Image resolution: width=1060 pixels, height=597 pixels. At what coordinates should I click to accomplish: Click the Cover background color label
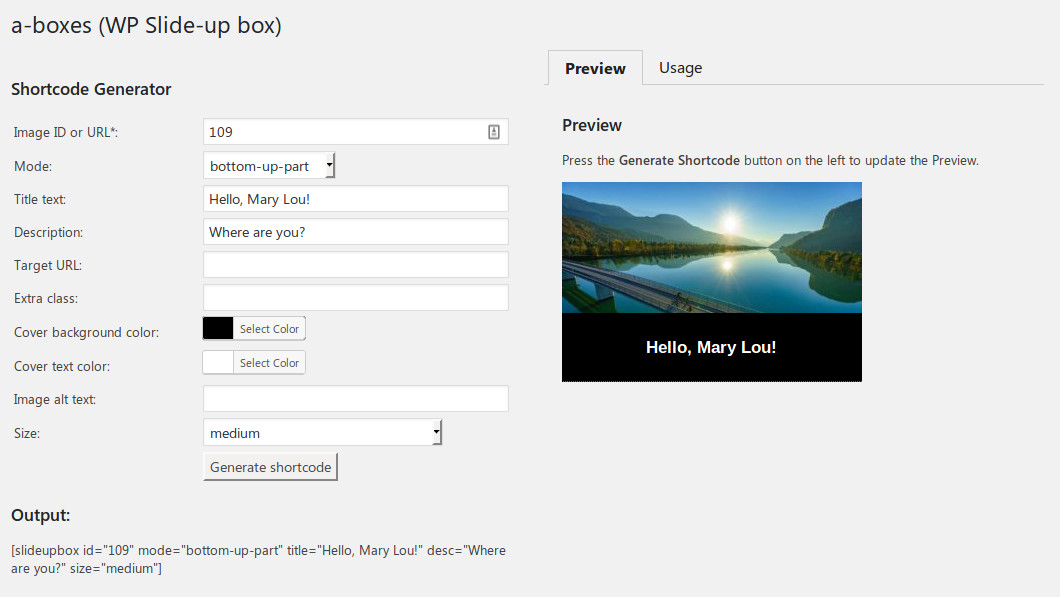click(x=87, y=333)
